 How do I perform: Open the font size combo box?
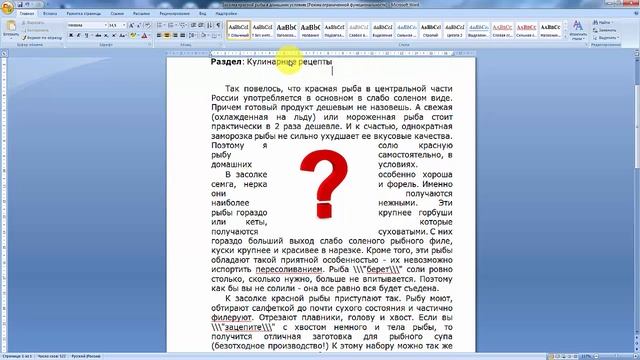point(117,25)
